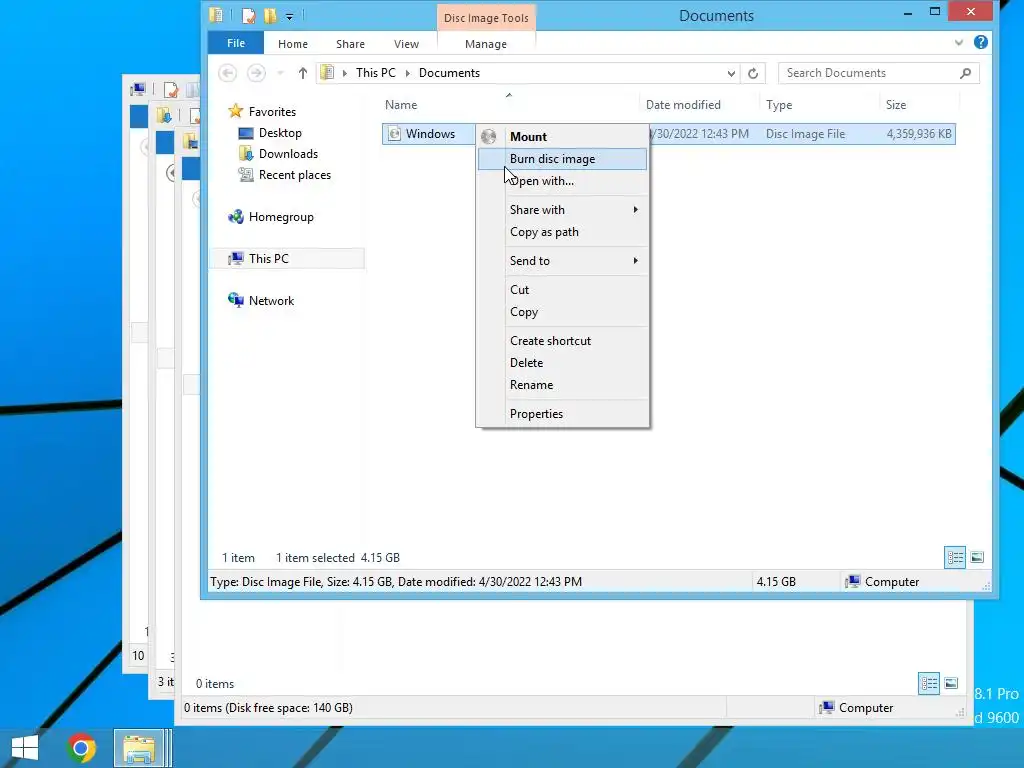
Task: Go up one folder level with Up arrow
Action: (x=302, y=73)
